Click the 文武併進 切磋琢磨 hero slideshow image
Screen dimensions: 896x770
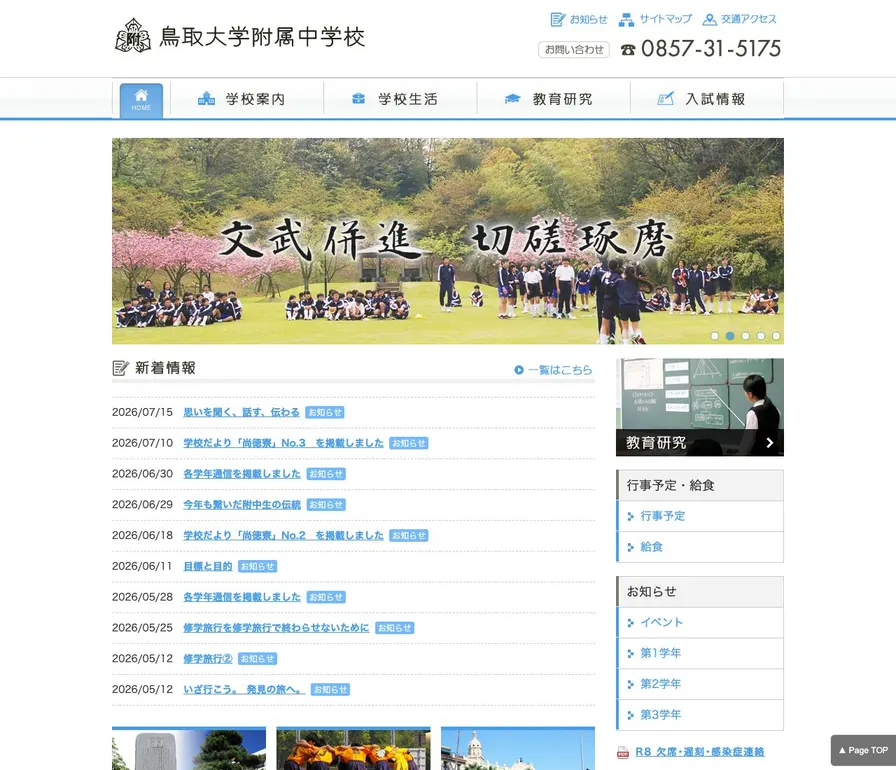448,241
